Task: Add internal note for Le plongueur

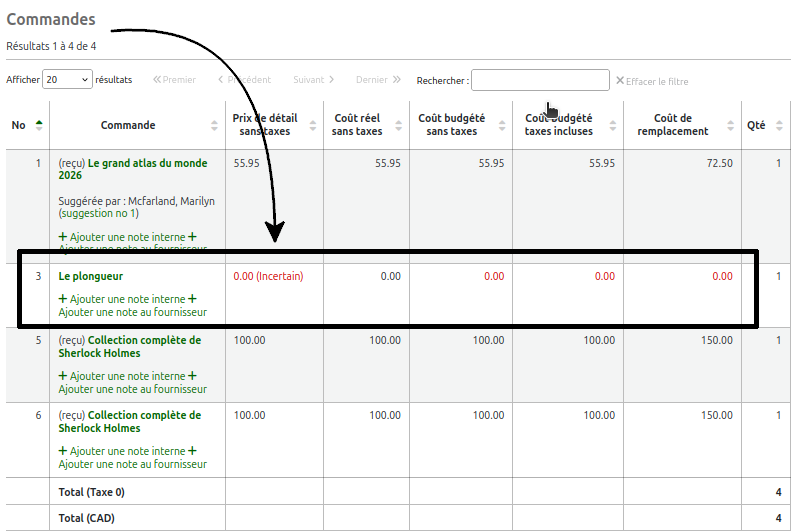Action: tap(122, 299)
